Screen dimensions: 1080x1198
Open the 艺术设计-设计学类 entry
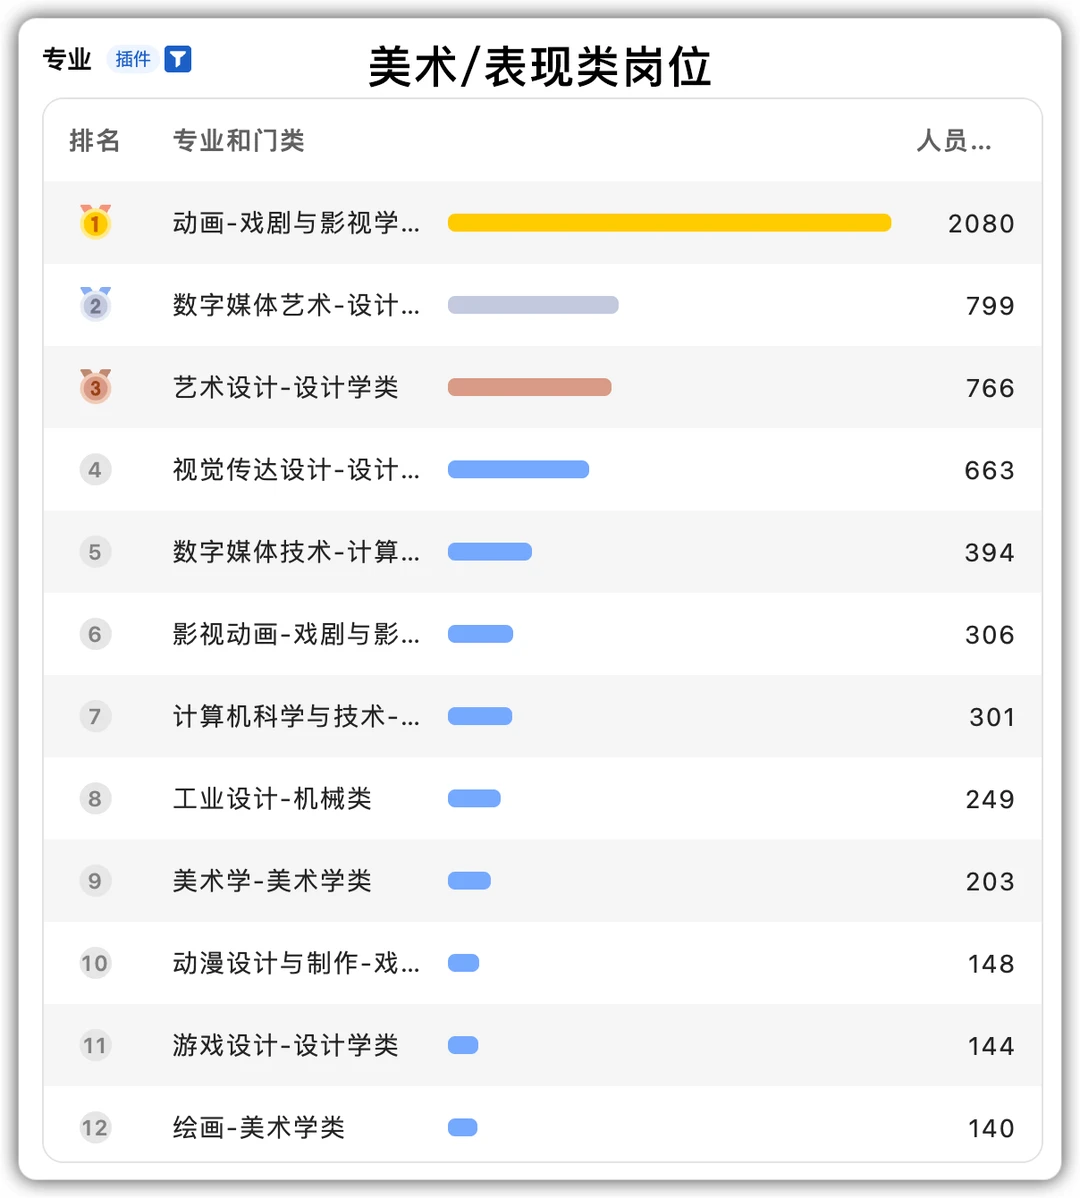tap(285, 387)
